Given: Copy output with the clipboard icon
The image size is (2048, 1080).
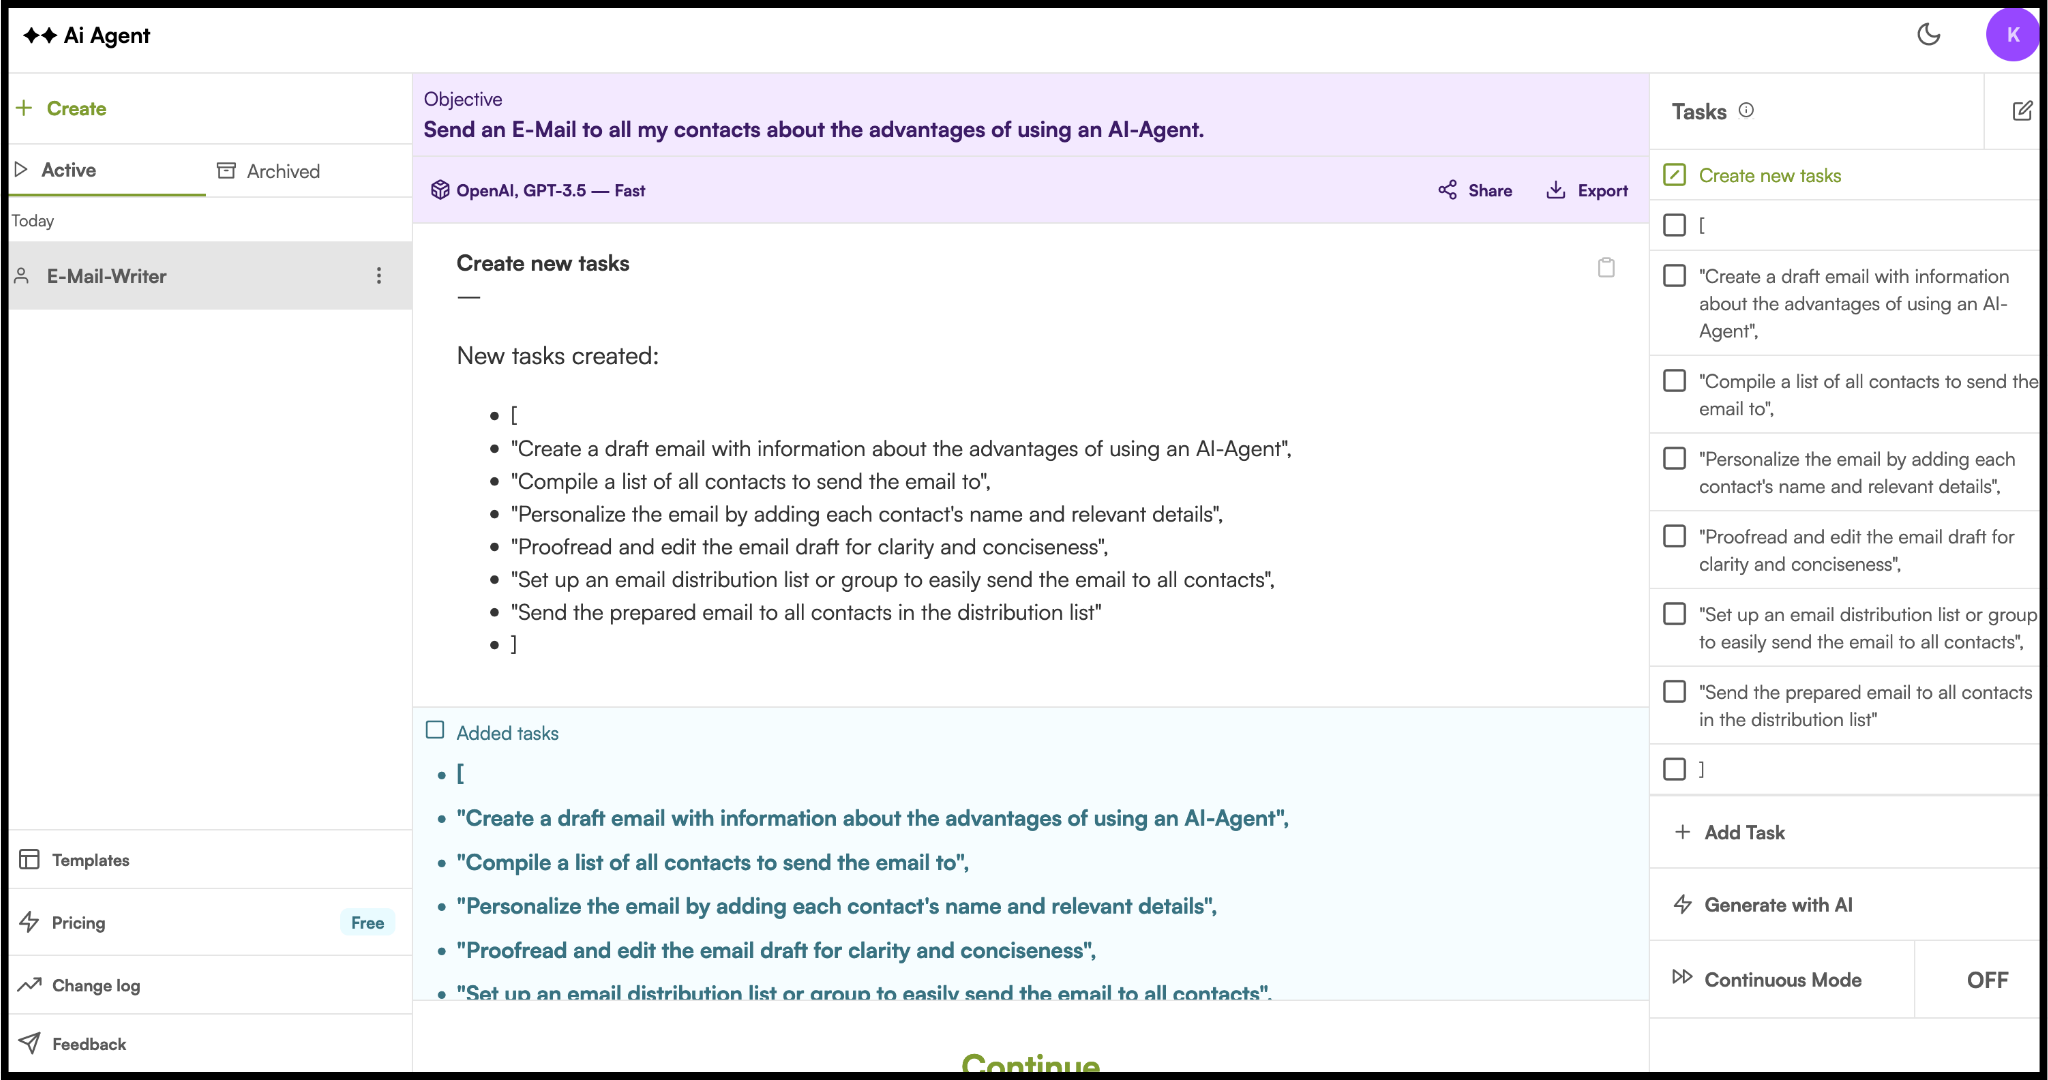Looking at the screenshot, I should pyautogui.click(x=1606, y=267).
